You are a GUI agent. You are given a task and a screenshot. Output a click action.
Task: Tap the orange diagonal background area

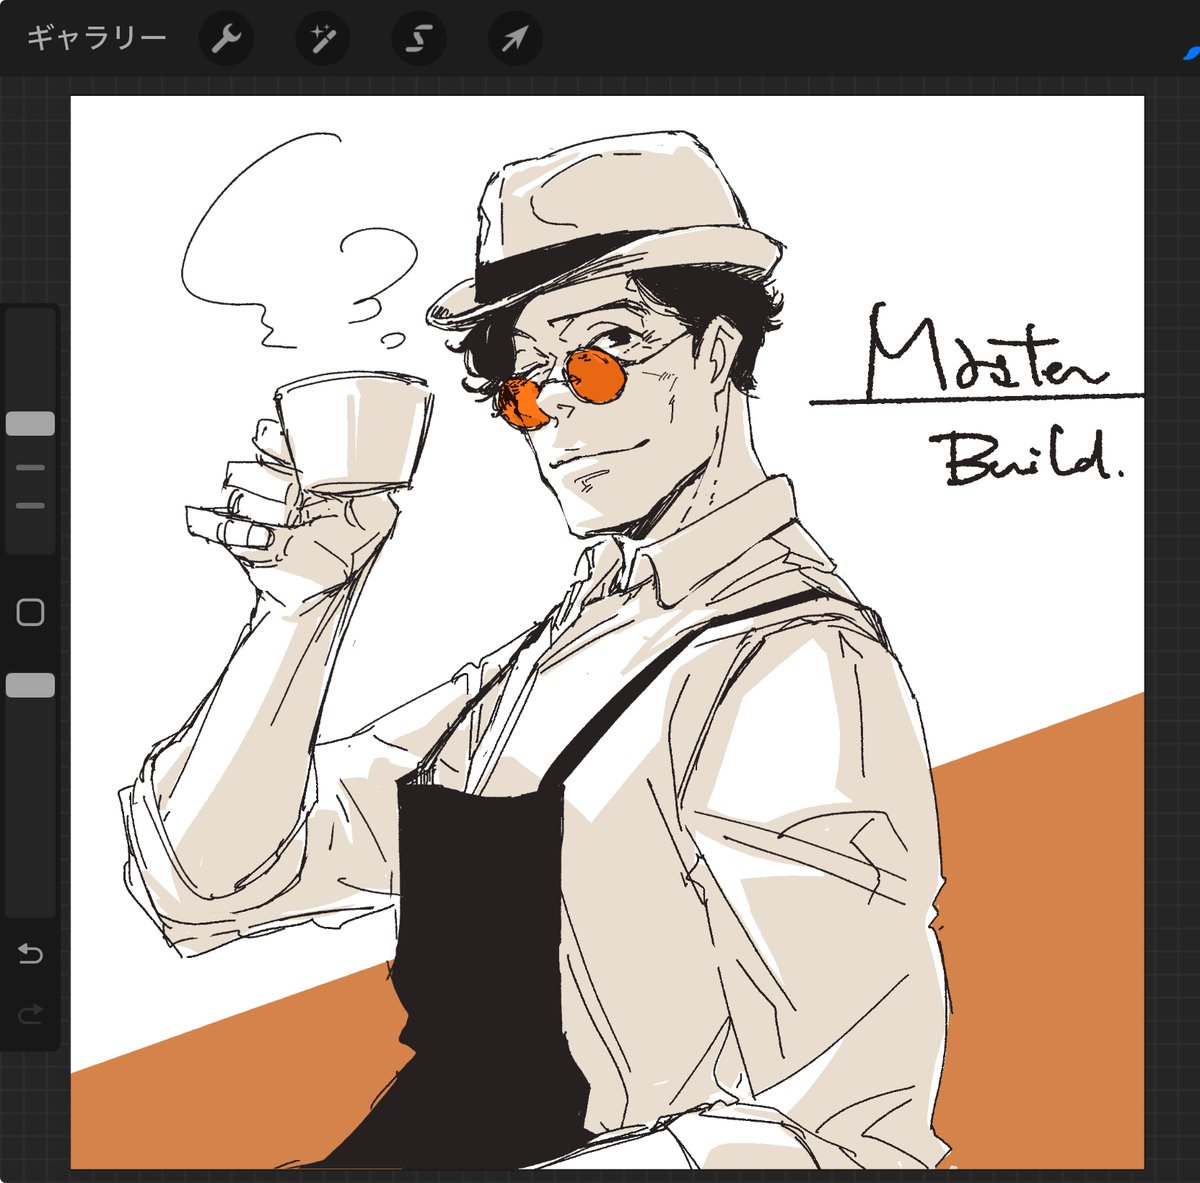(1050, 900)
